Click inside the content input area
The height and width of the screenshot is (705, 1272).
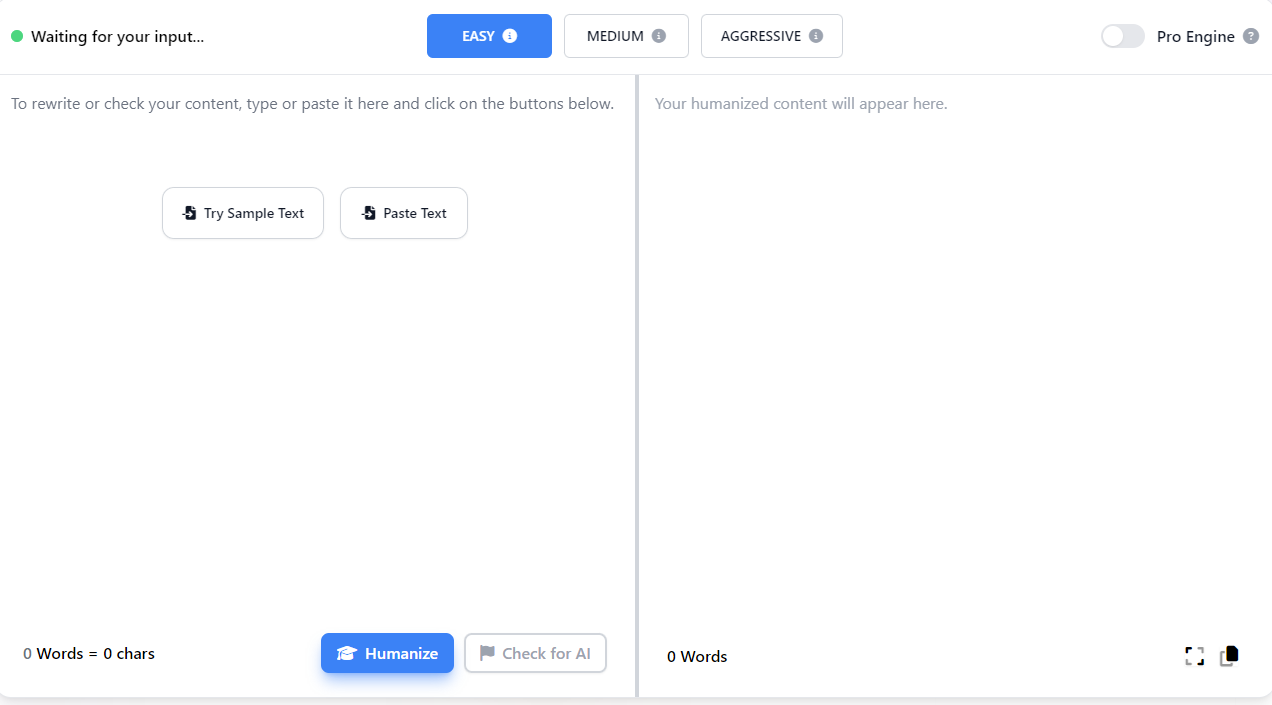pos(310,400)
